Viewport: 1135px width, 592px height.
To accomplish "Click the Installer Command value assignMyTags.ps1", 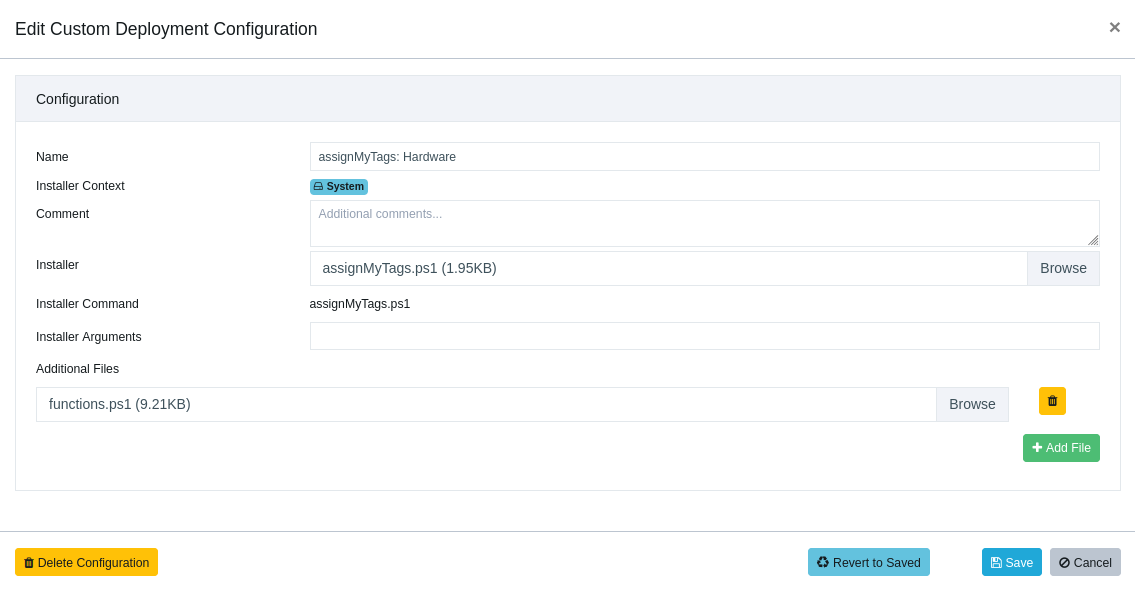I will point(360,304).
